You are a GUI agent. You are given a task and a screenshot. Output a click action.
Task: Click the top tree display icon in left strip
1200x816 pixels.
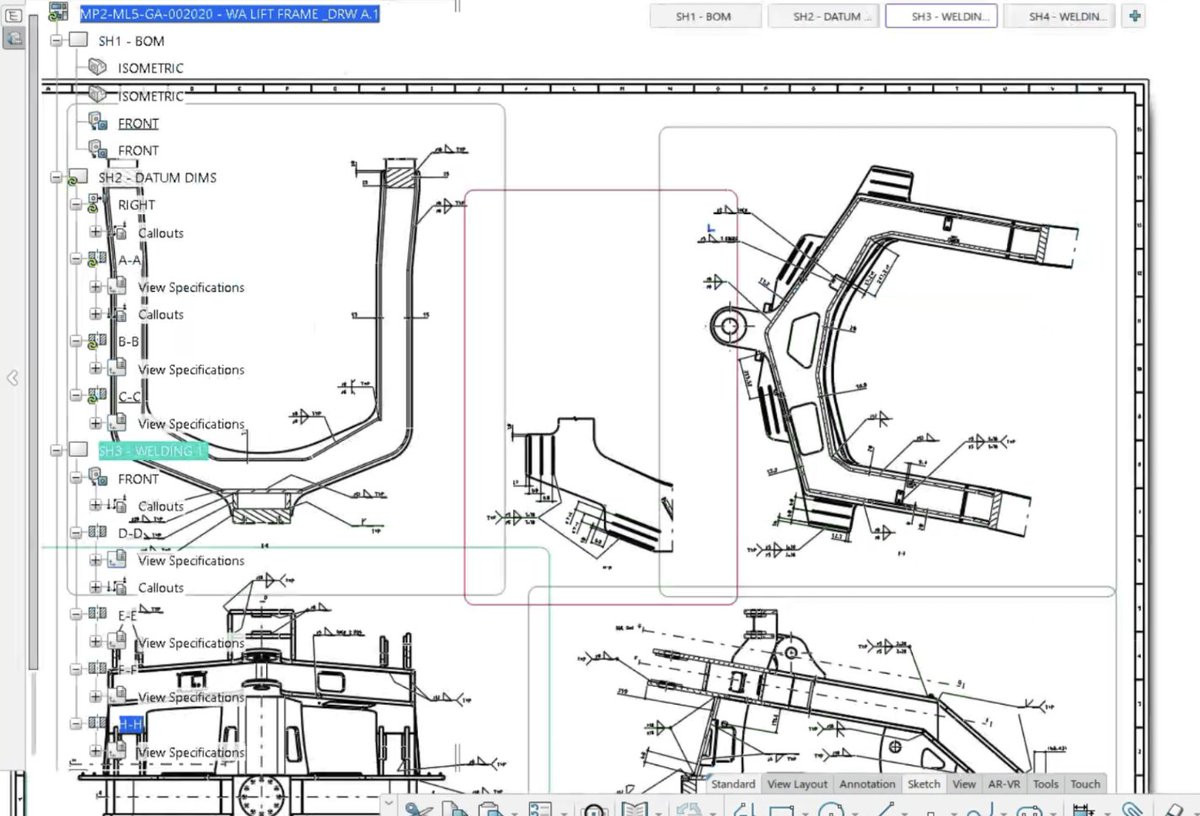(x=14, y=15)
